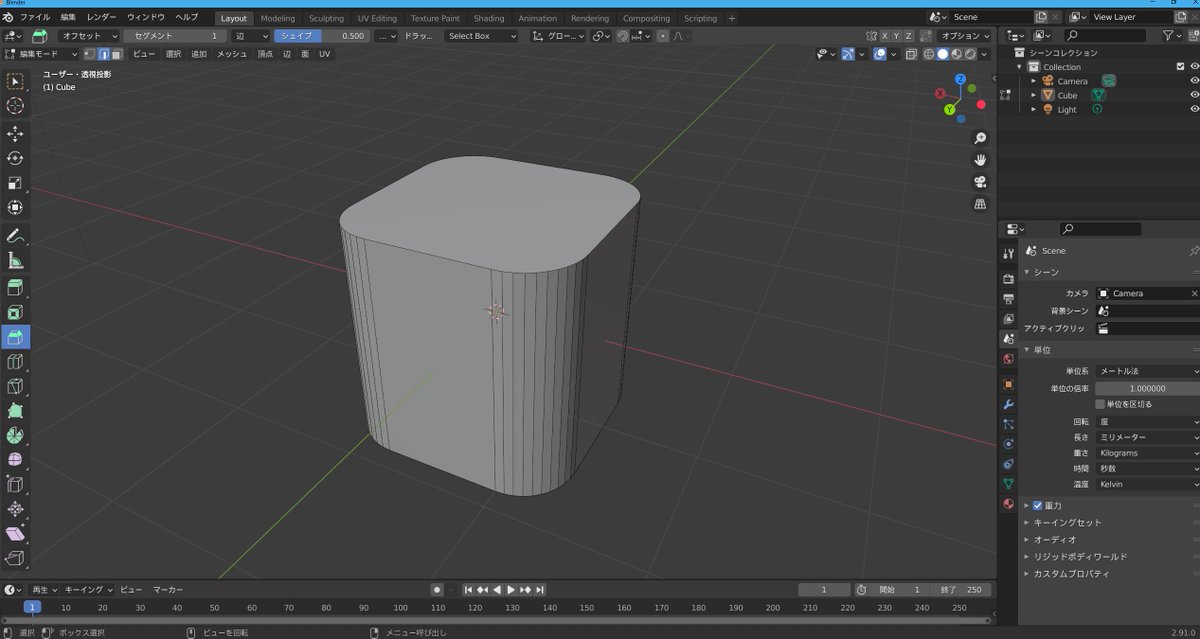Image resolution: width=1200 pixels, height=639 pixels.
Task: Open the Output properties tab icon
Action: tap(1008, 299)
